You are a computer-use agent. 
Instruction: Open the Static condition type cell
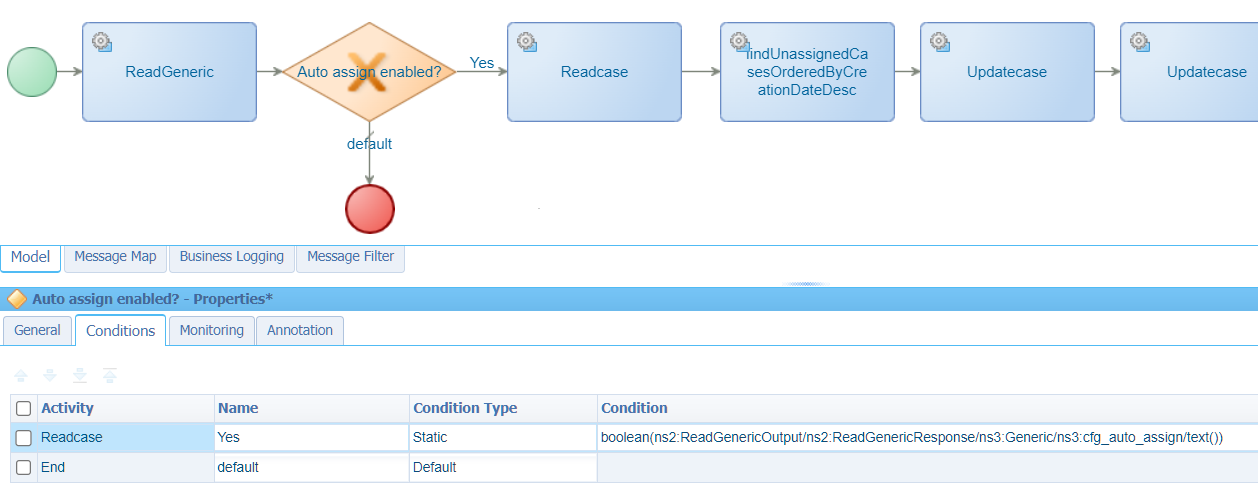503,438
